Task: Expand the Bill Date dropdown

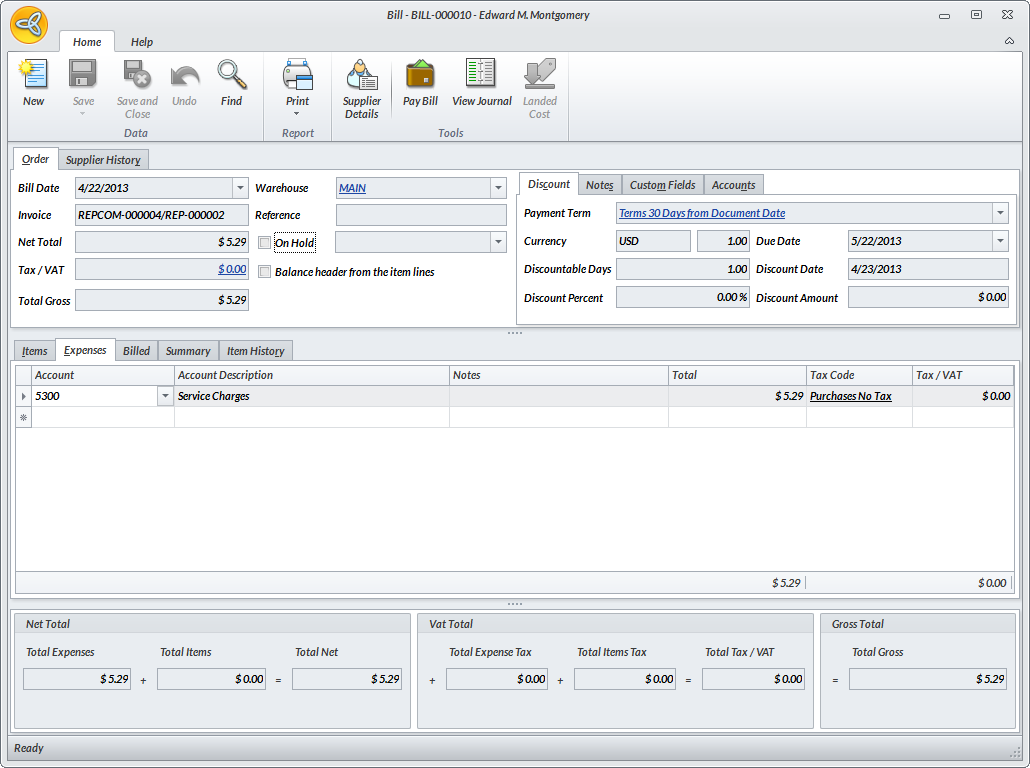Action: click(x=240, y=188)
